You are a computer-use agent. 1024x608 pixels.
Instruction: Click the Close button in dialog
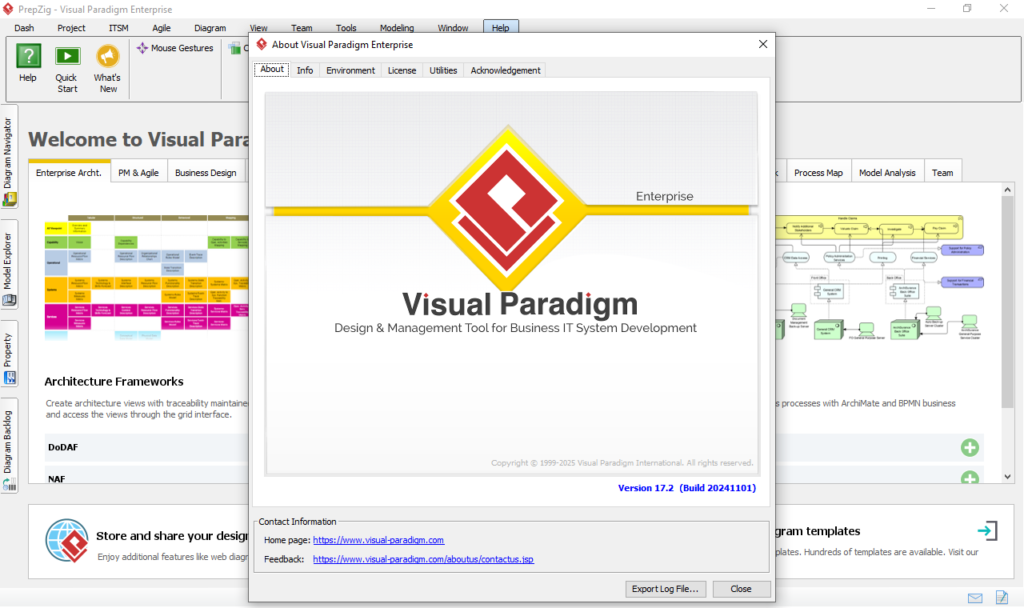point(741,588)
